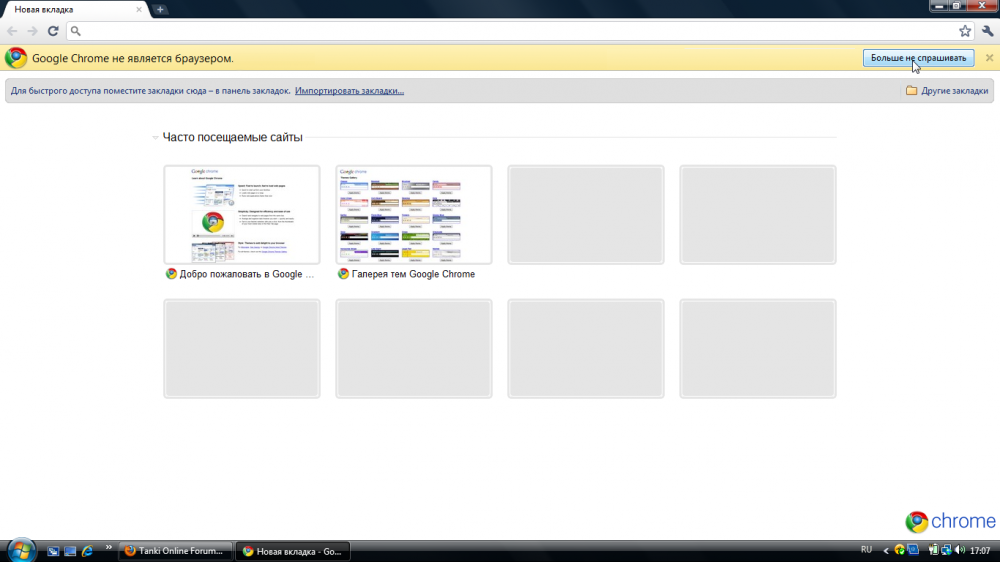This screenshot has width=1000, height=562.
Task: Open the Chrome wrench settings menu
Action: (988, 31)
